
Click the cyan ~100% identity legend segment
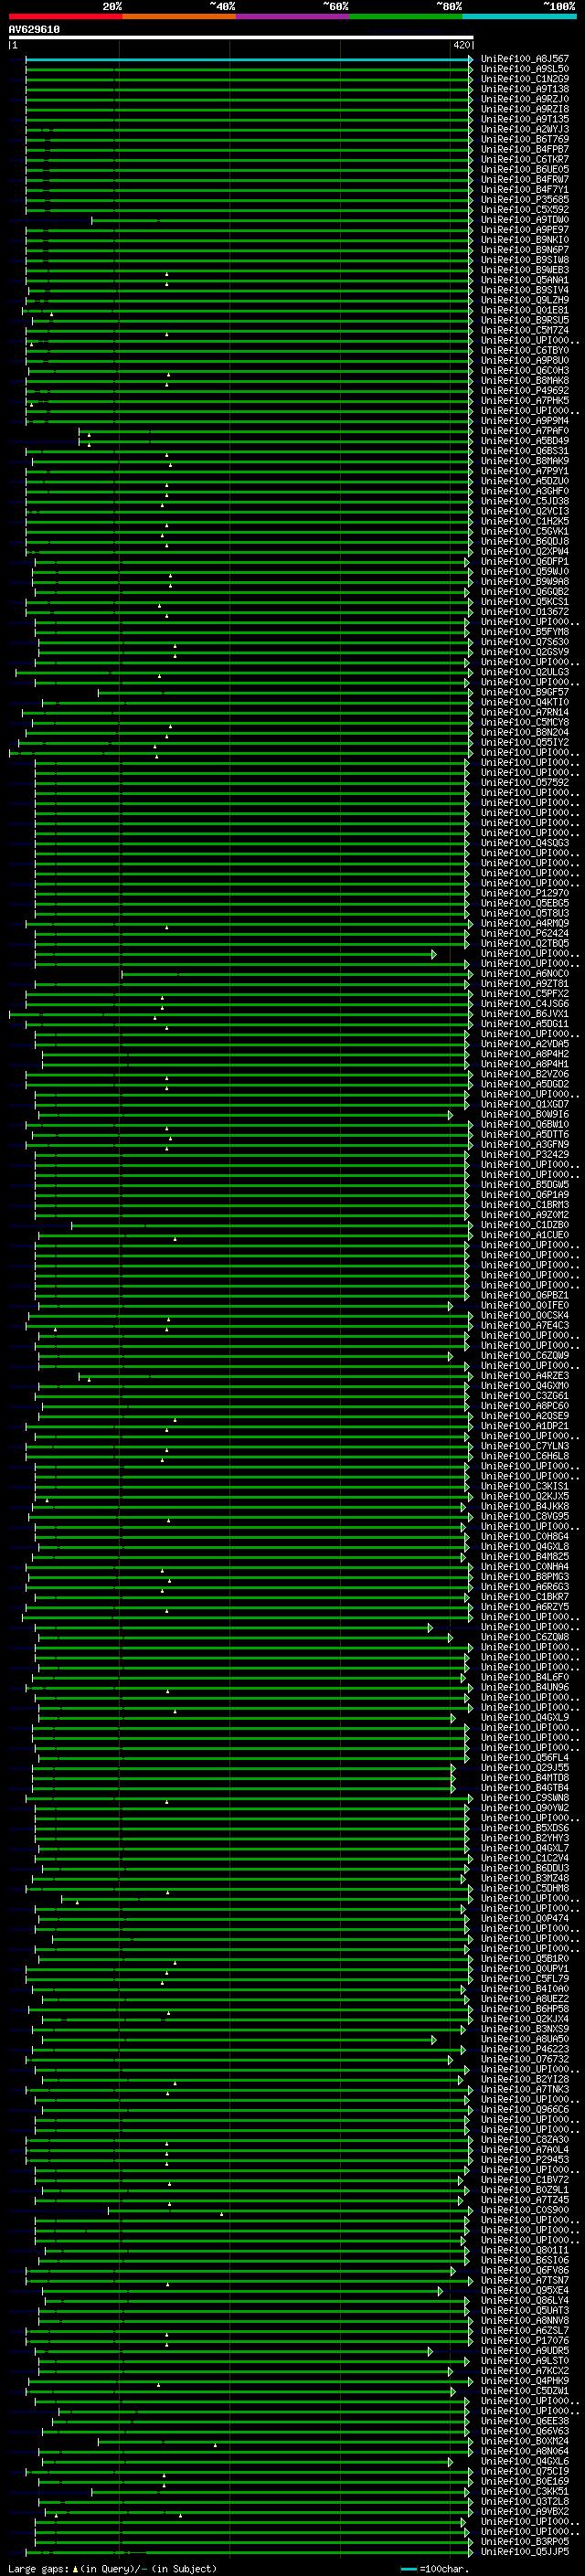click(519, 16)
